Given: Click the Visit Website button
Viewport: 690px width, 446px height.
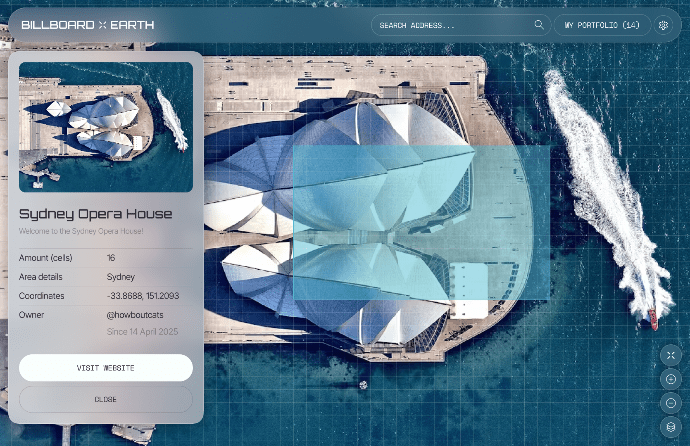Looking at the screenshot, I should [106, 368].
